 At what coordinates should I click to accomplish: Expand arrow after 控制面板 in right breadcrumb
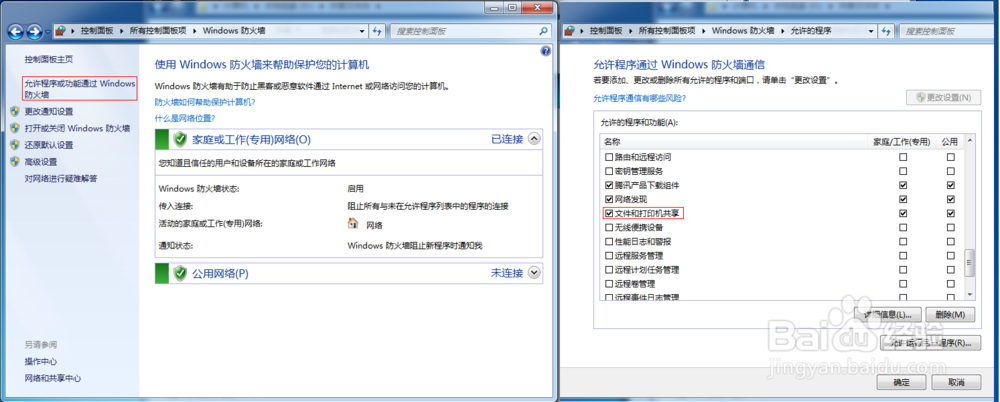(x=632, y=31)
